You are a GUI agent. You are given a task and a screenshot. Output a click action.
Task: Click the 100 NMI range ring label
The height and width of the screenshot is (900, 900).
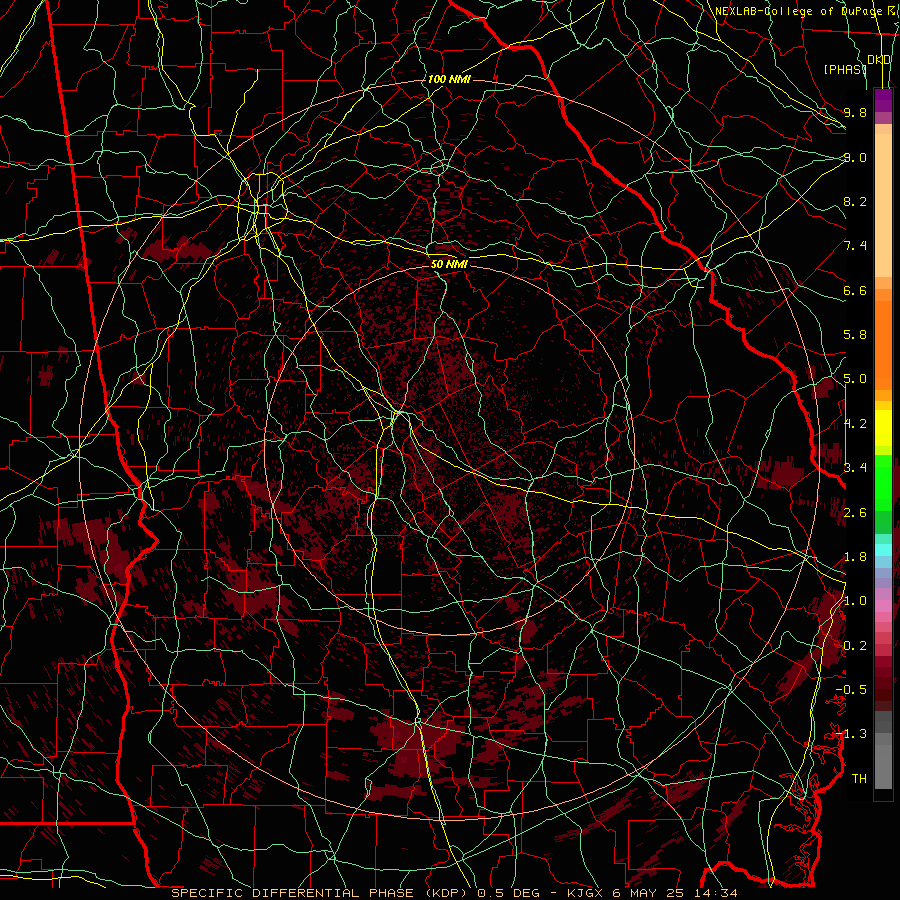click(449, 79)
